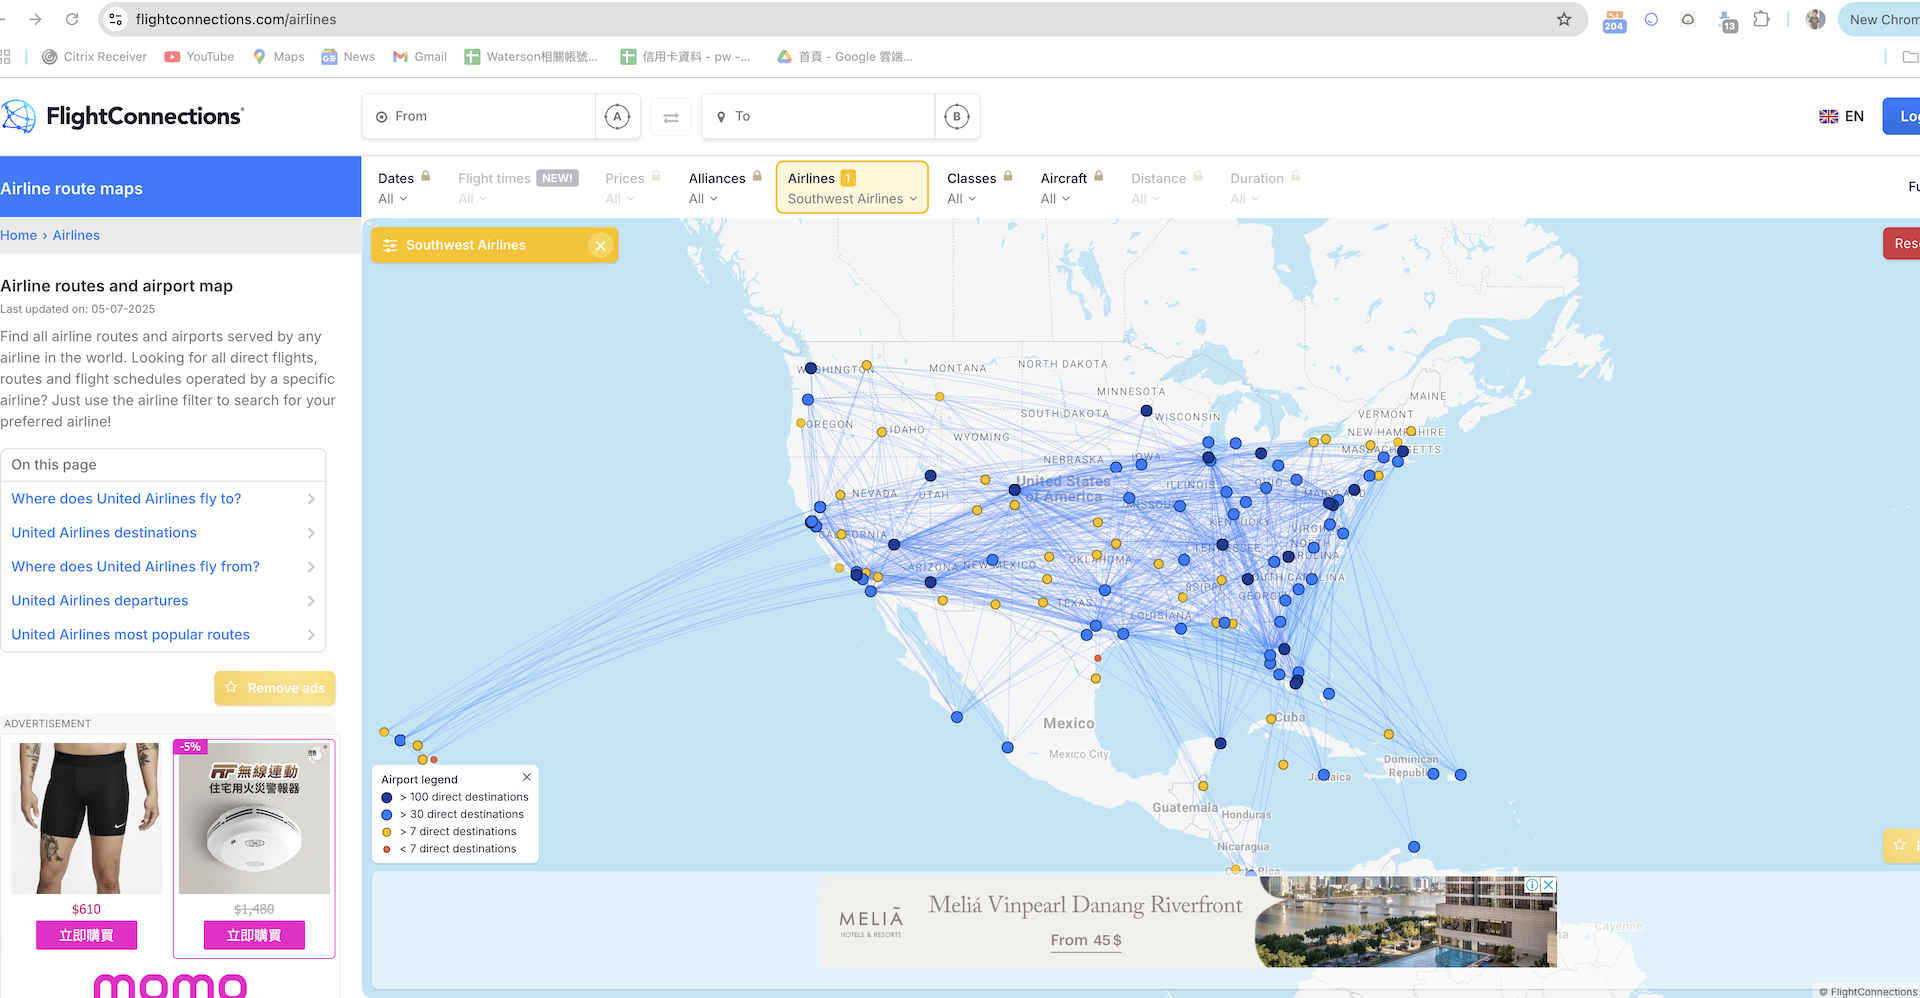The image size is (1920, 998).
Task: Click the To airport input field
Action: [818, 117]
